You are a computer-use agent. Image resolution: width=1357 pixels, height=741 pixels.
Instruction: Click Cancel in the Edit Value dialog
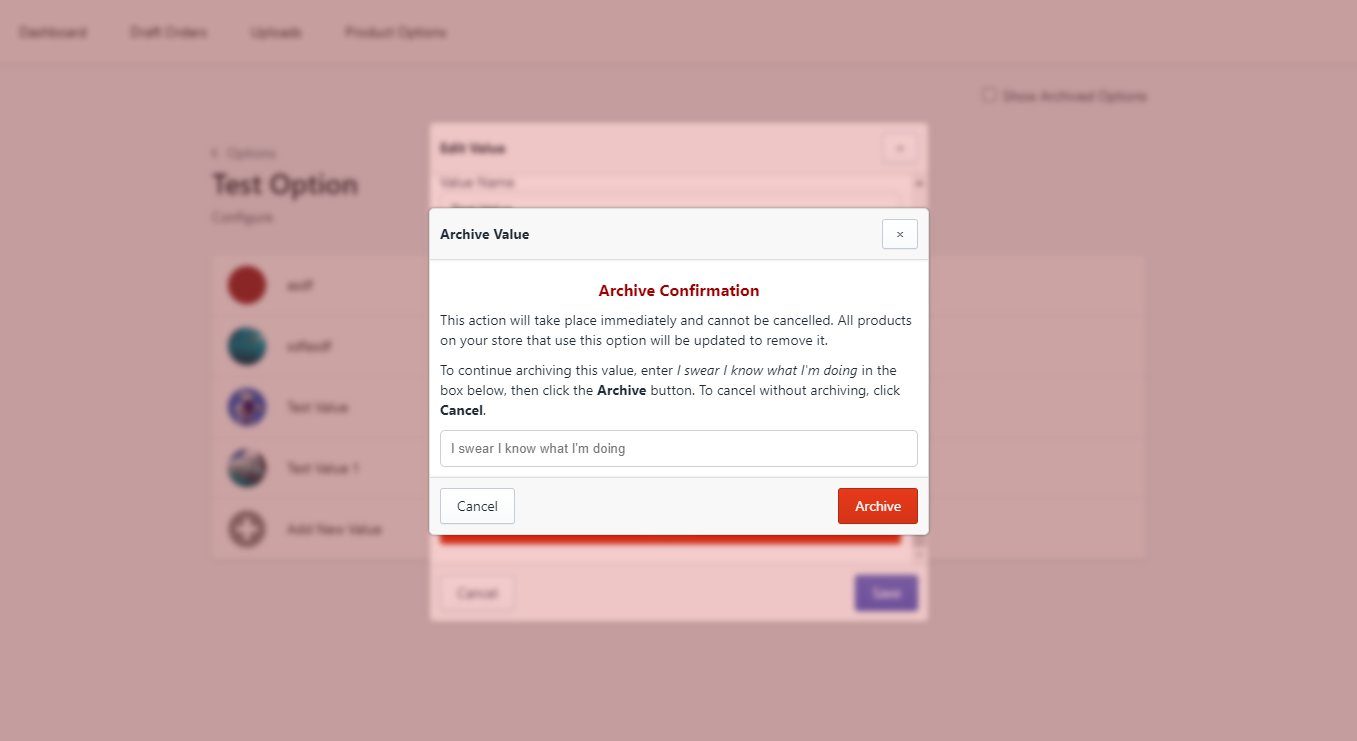point(477,593)
